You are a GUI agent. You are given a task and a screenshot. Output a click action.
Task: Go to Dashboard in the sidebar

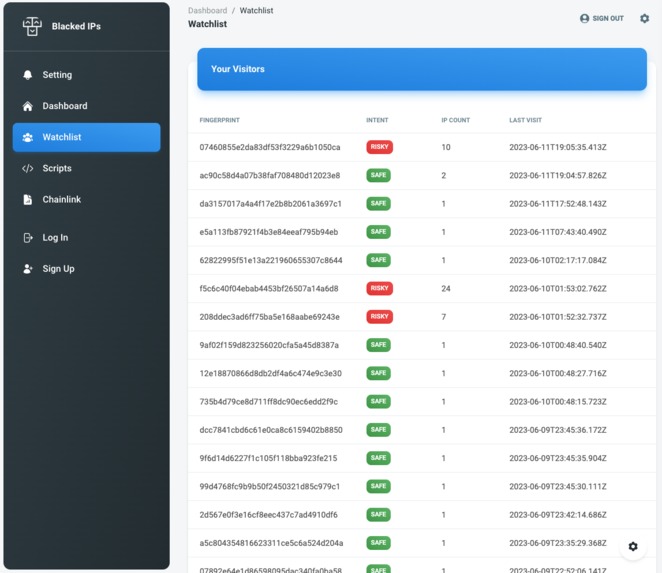(87, 106)
